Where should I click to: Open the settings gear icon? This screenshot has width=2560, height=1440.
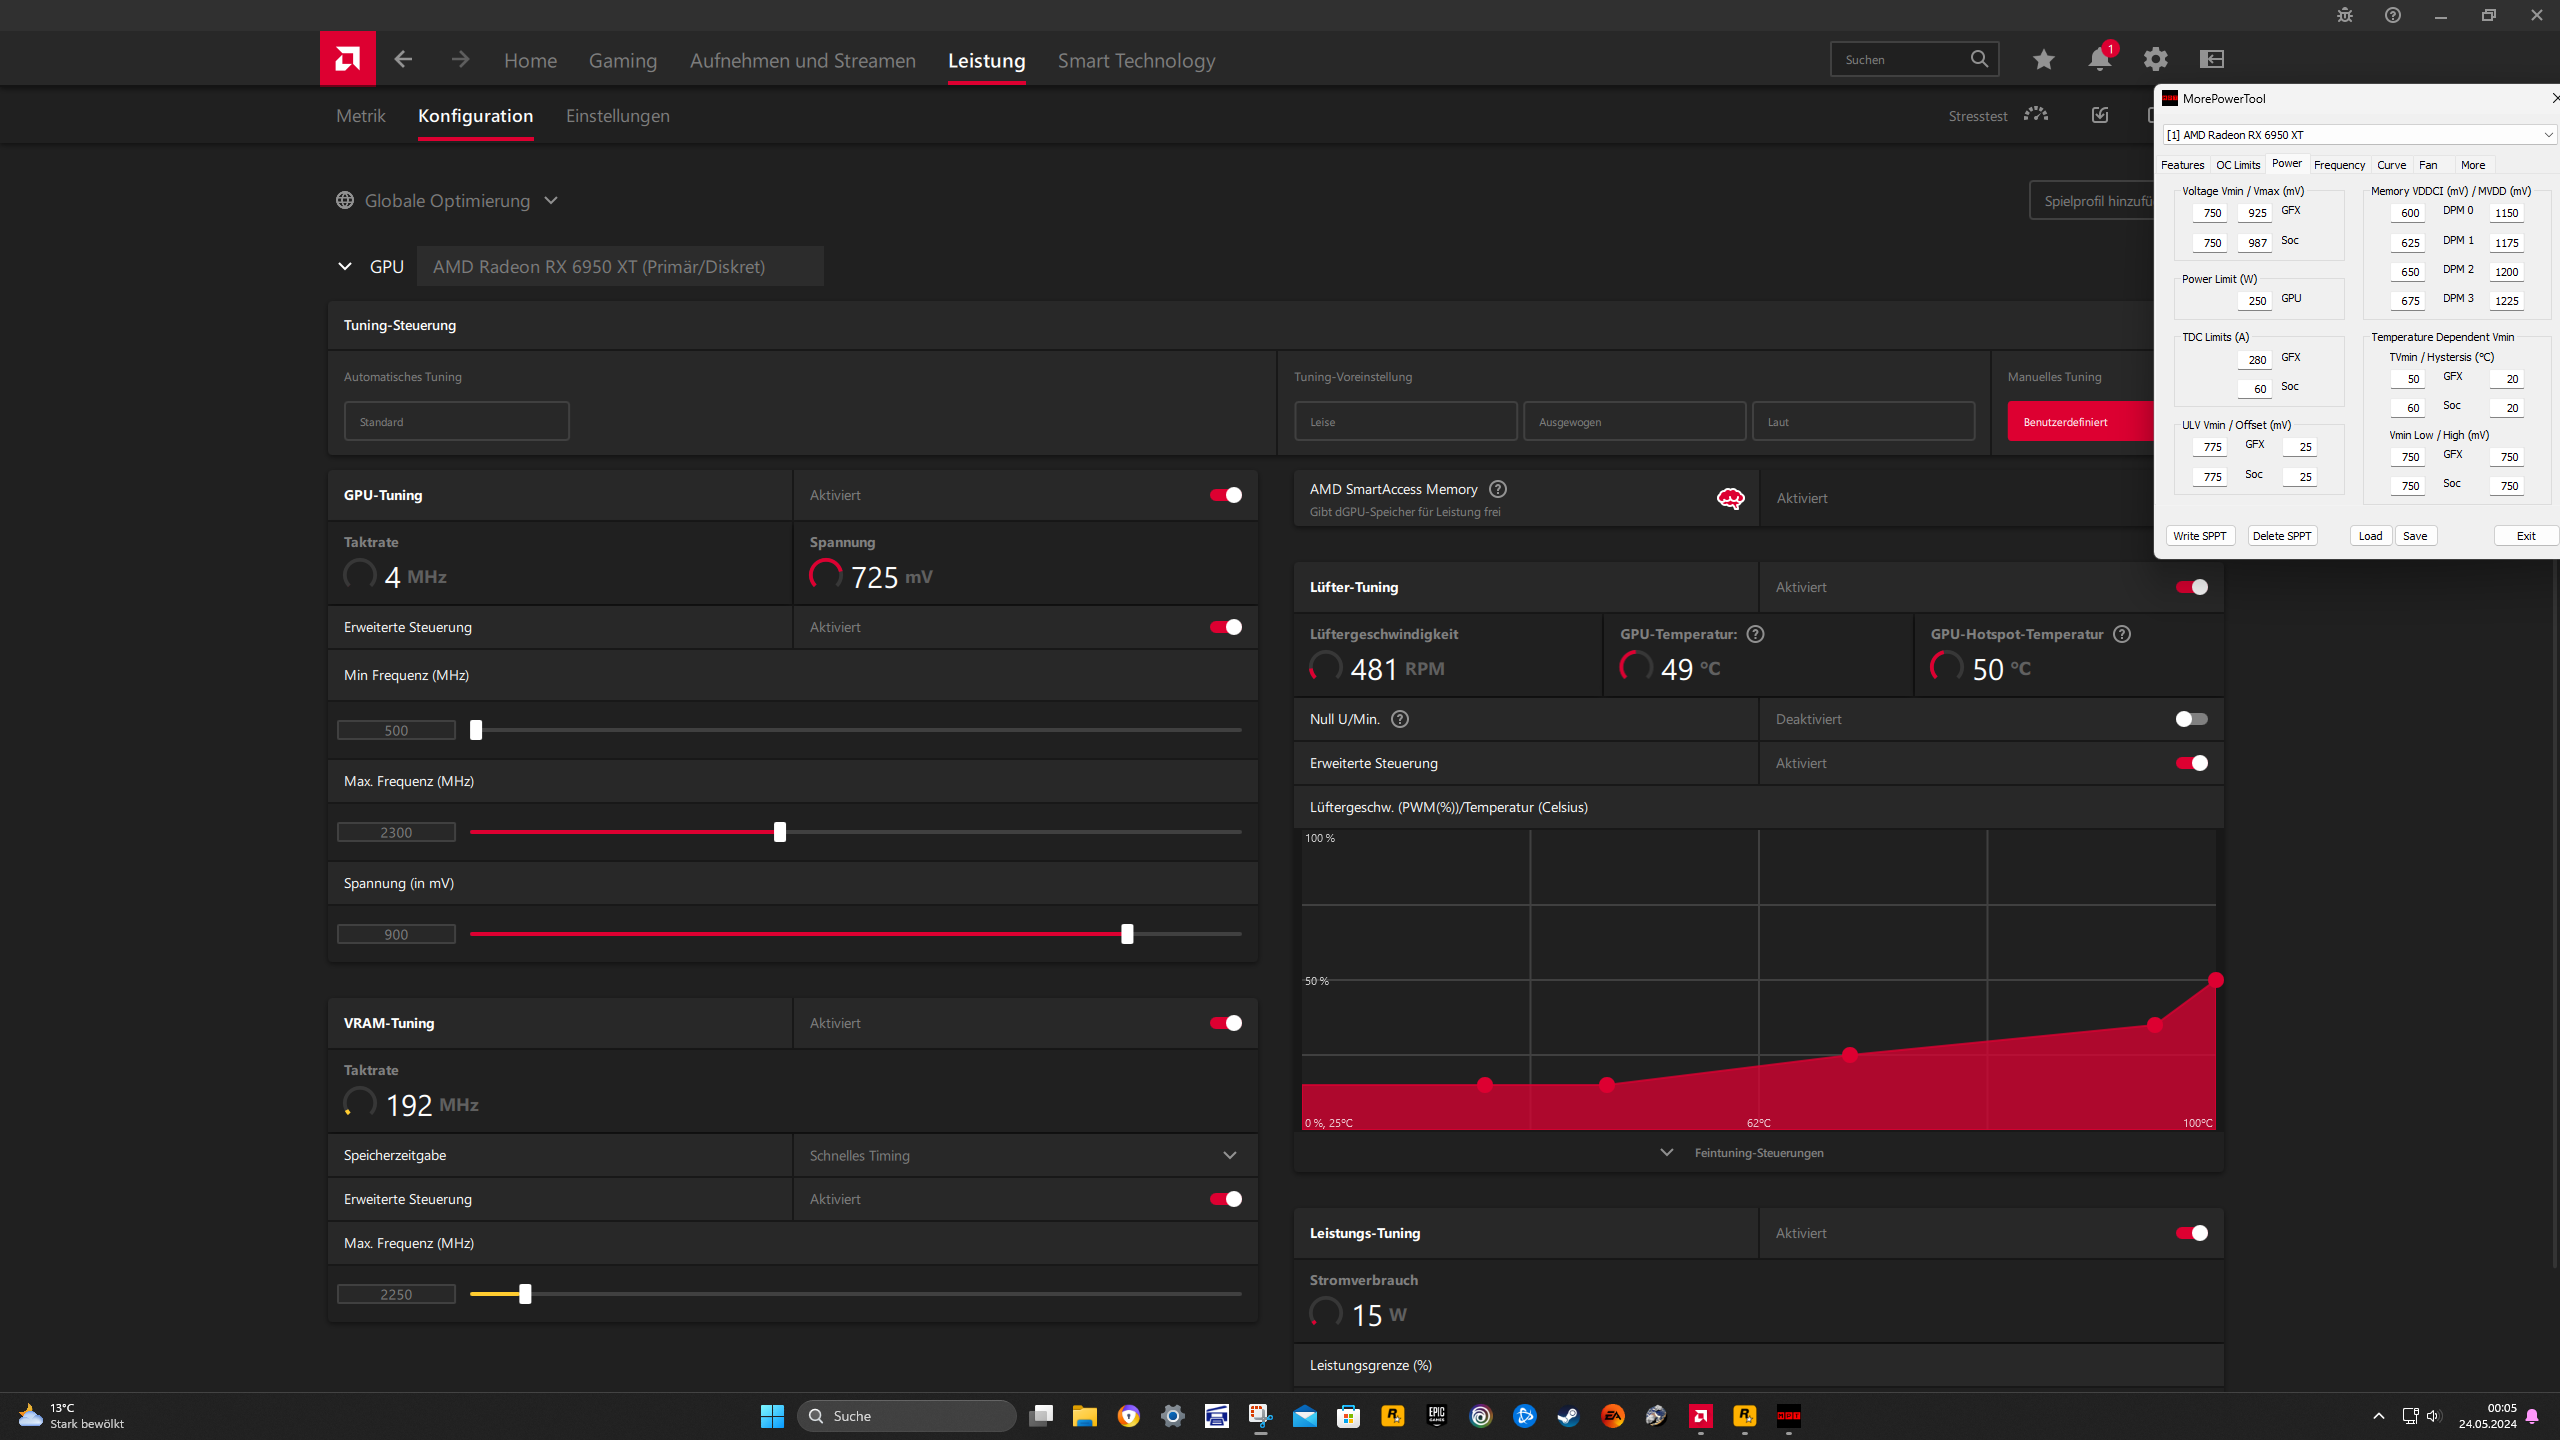(x=2155, y=59)
